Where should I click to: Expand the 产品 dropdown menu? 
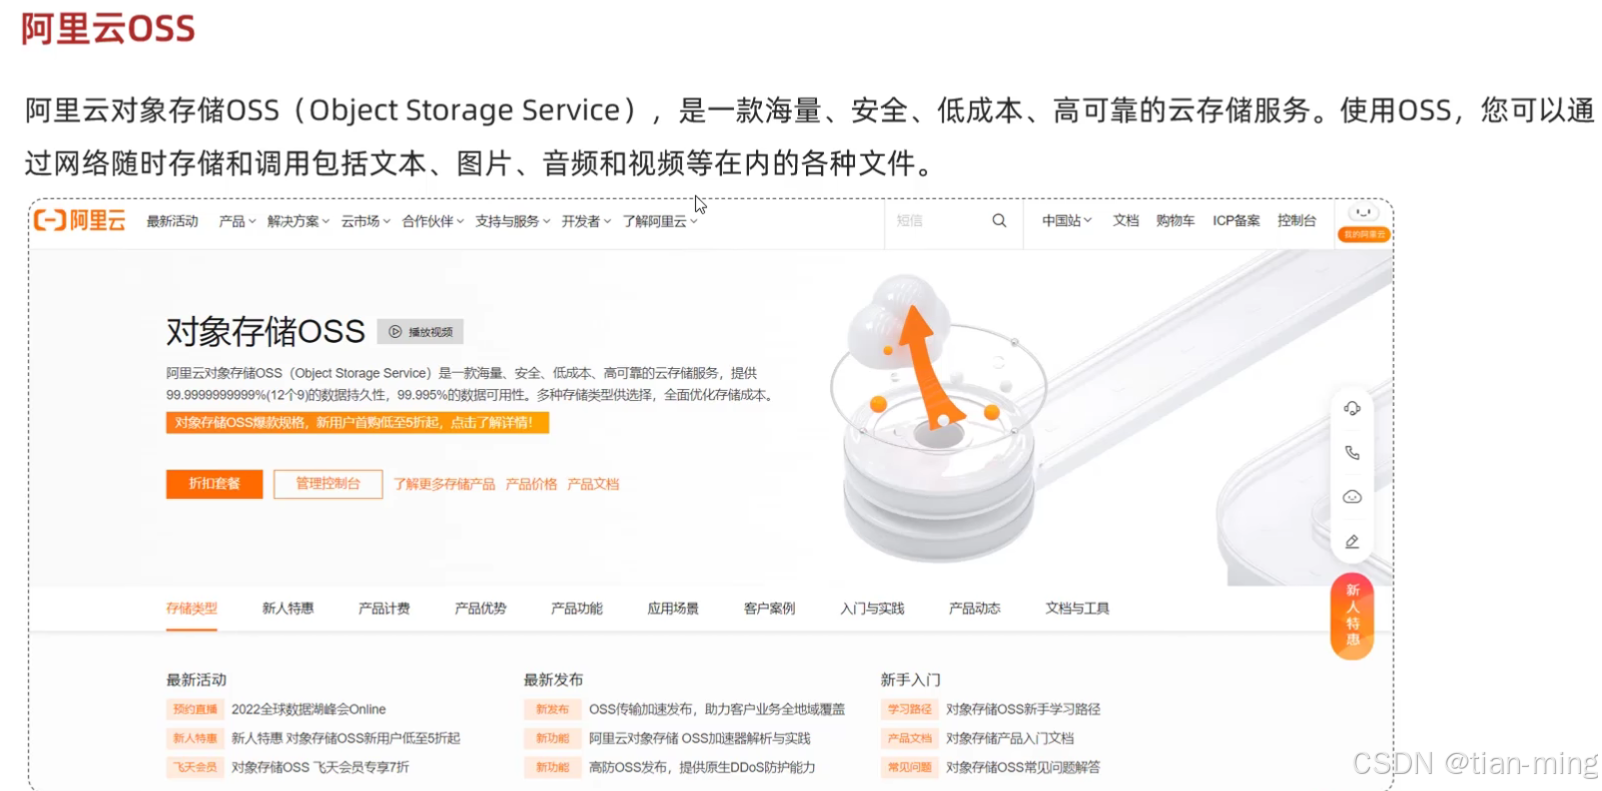coord(237,221)
